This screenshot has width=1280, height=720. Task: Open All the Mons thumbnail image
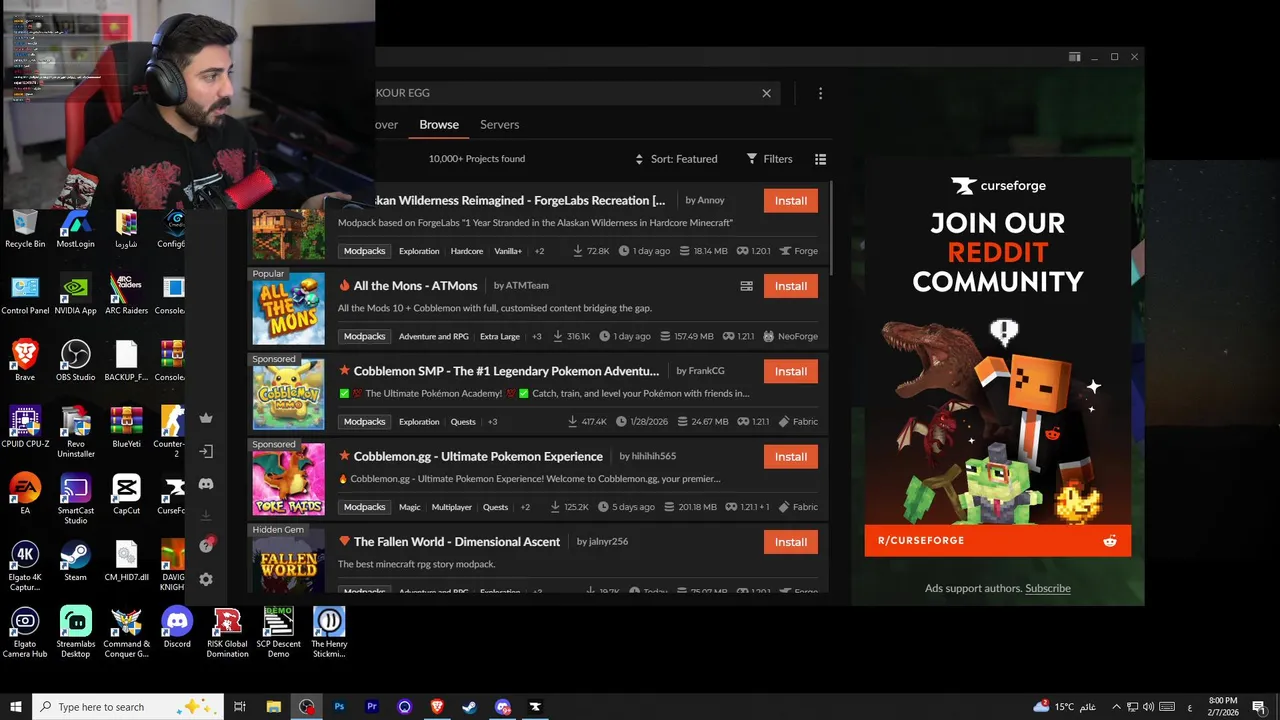(288, 308)
